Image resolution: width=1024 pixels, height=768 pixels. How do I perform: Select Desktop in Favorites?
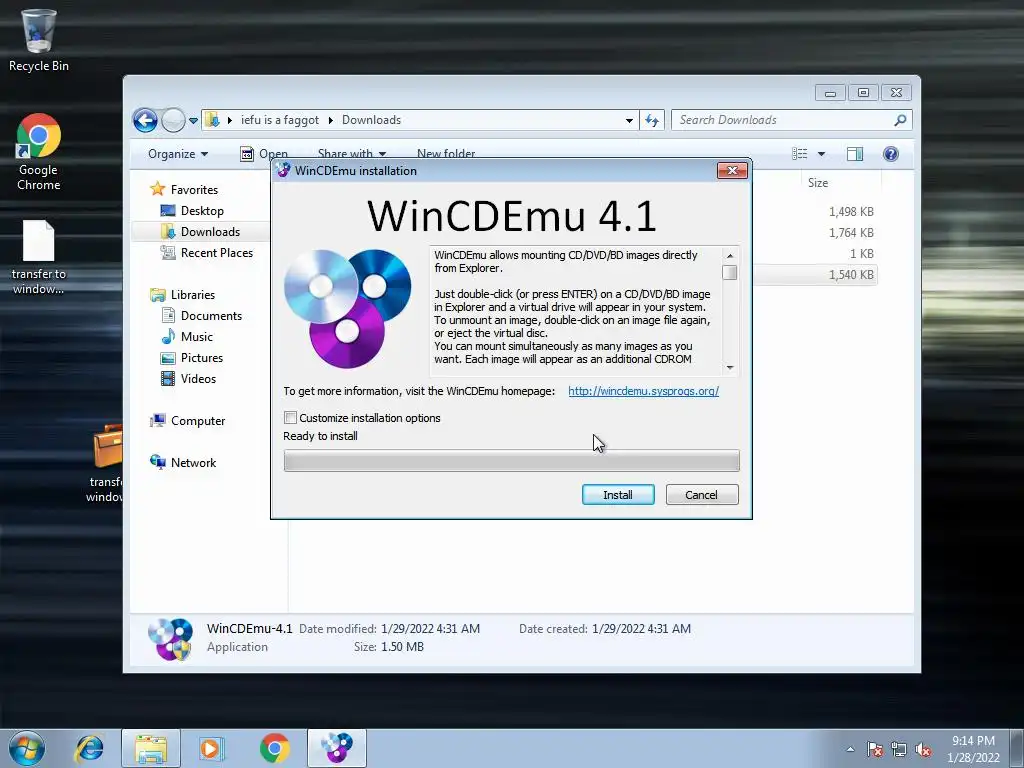[x=202, y=211]
